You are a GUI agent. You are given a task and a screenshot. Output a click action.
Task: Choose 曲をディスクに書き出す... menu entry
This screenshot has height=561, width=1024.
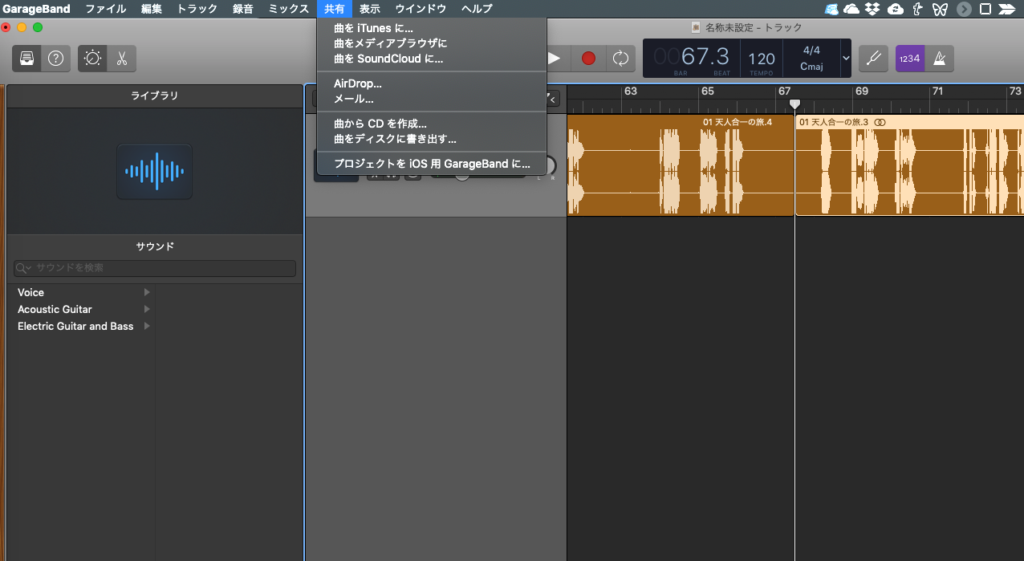(432, 139)
